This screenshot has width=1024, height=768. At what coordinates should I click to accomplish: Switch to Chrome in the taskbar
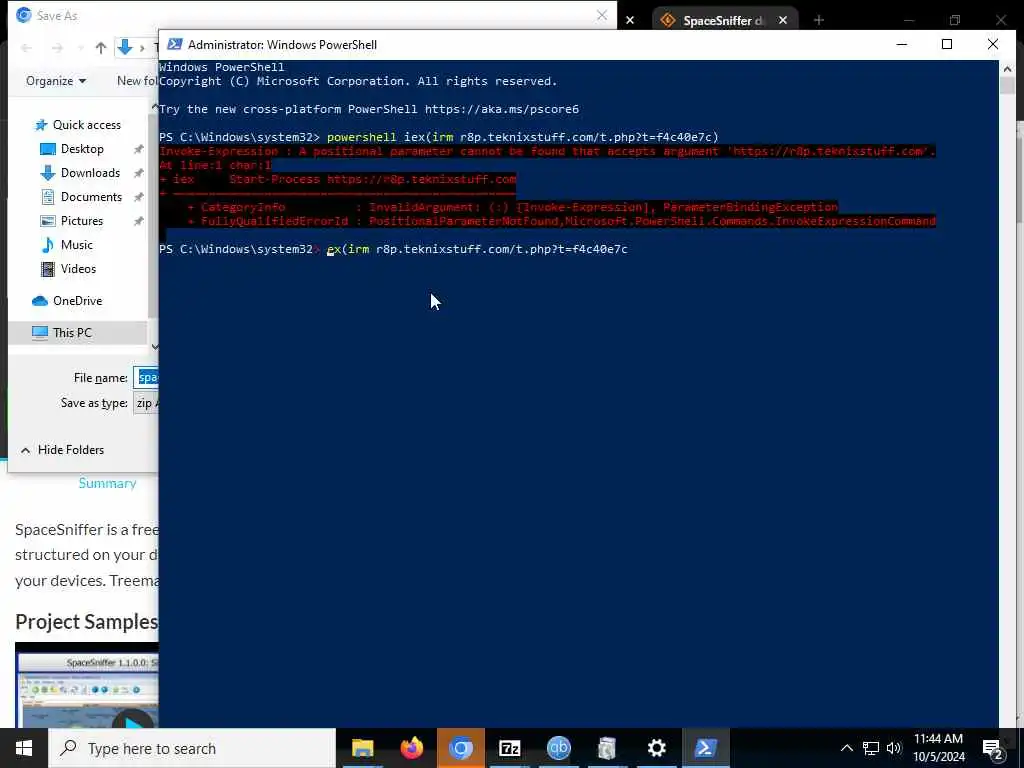point(460,748)
